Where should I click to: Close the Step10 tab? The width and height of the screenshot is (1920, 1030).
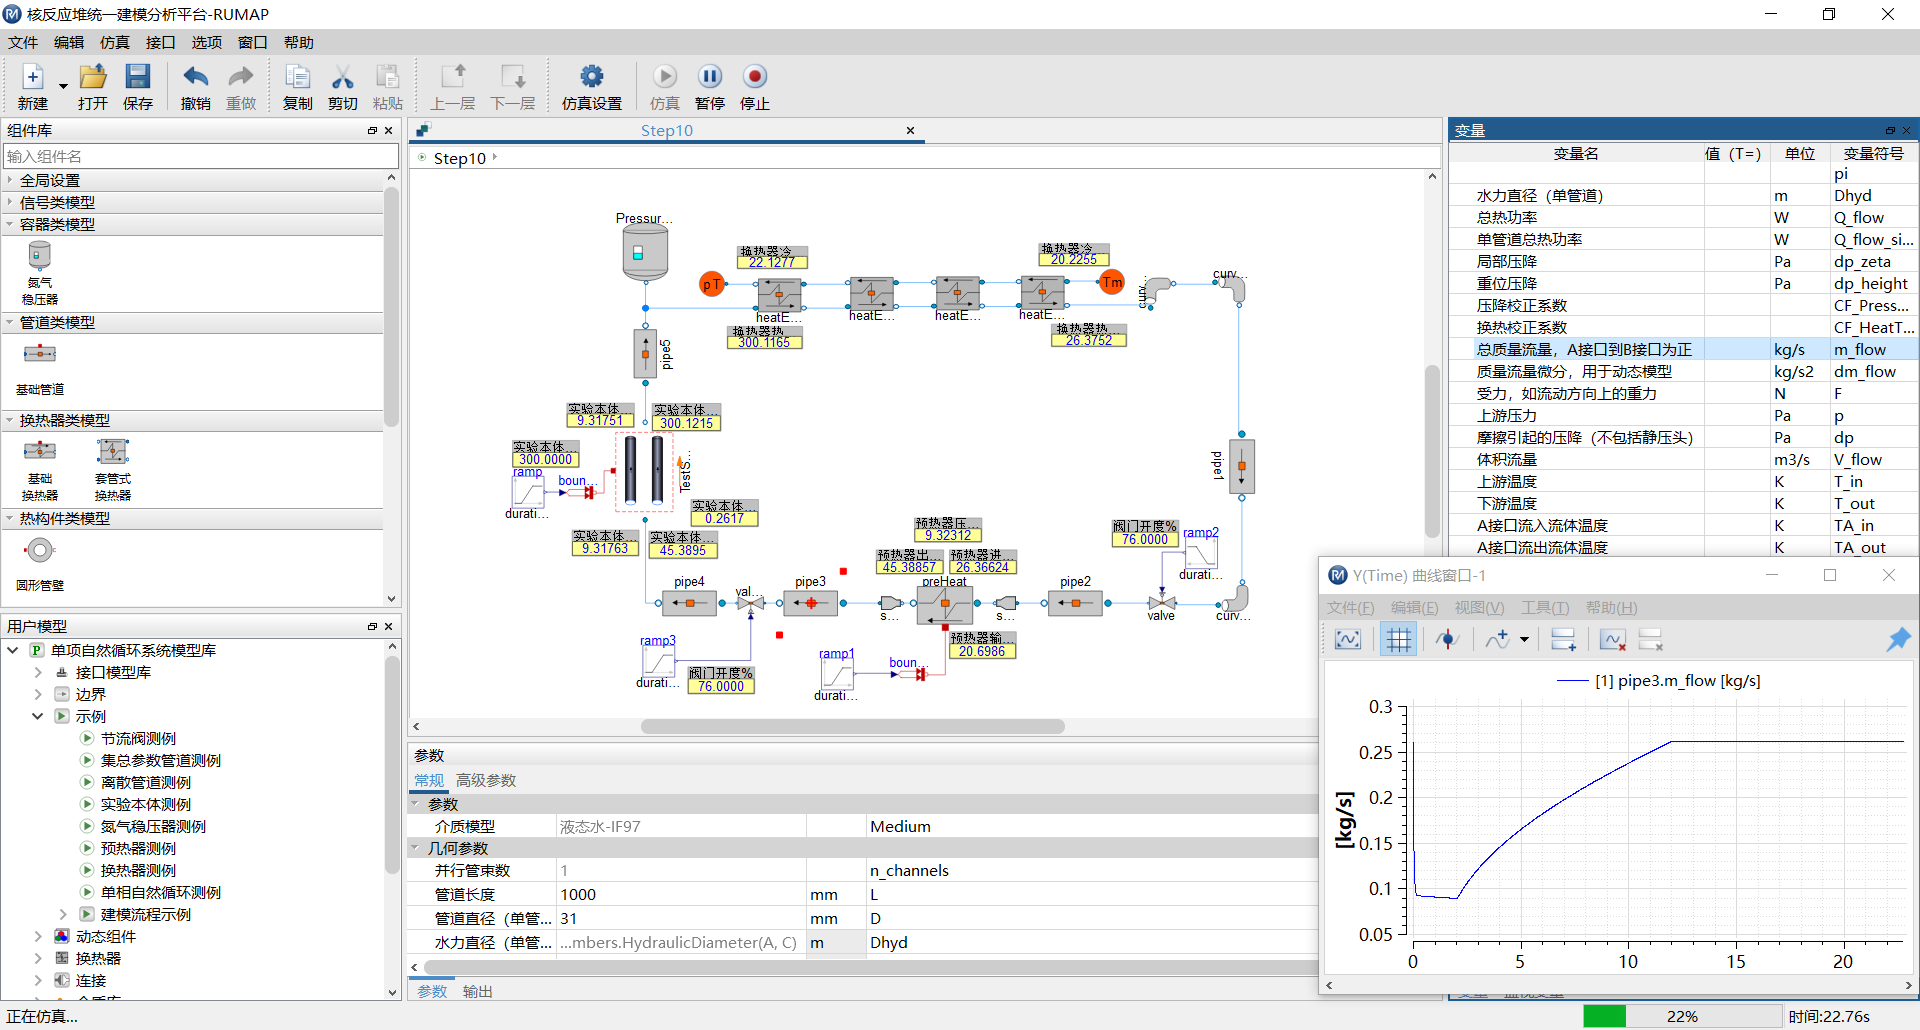(910, 130)
